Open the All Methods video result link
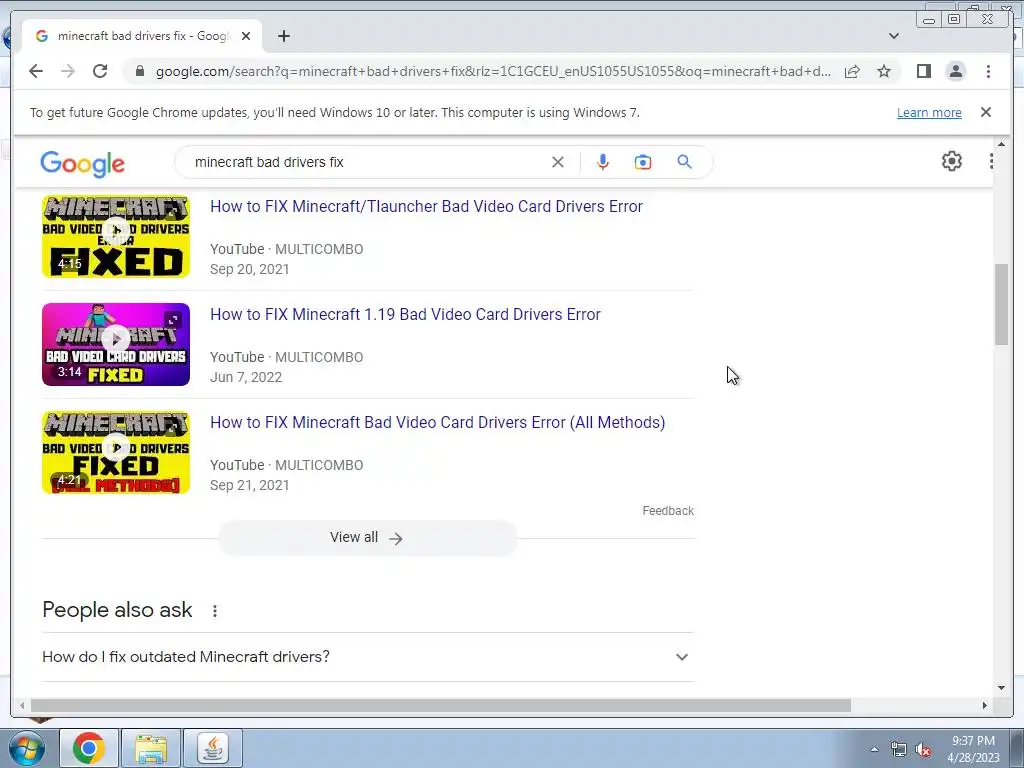Image resolution: width=1024 pixels, height=768 pixels. [x=438, y=423]
